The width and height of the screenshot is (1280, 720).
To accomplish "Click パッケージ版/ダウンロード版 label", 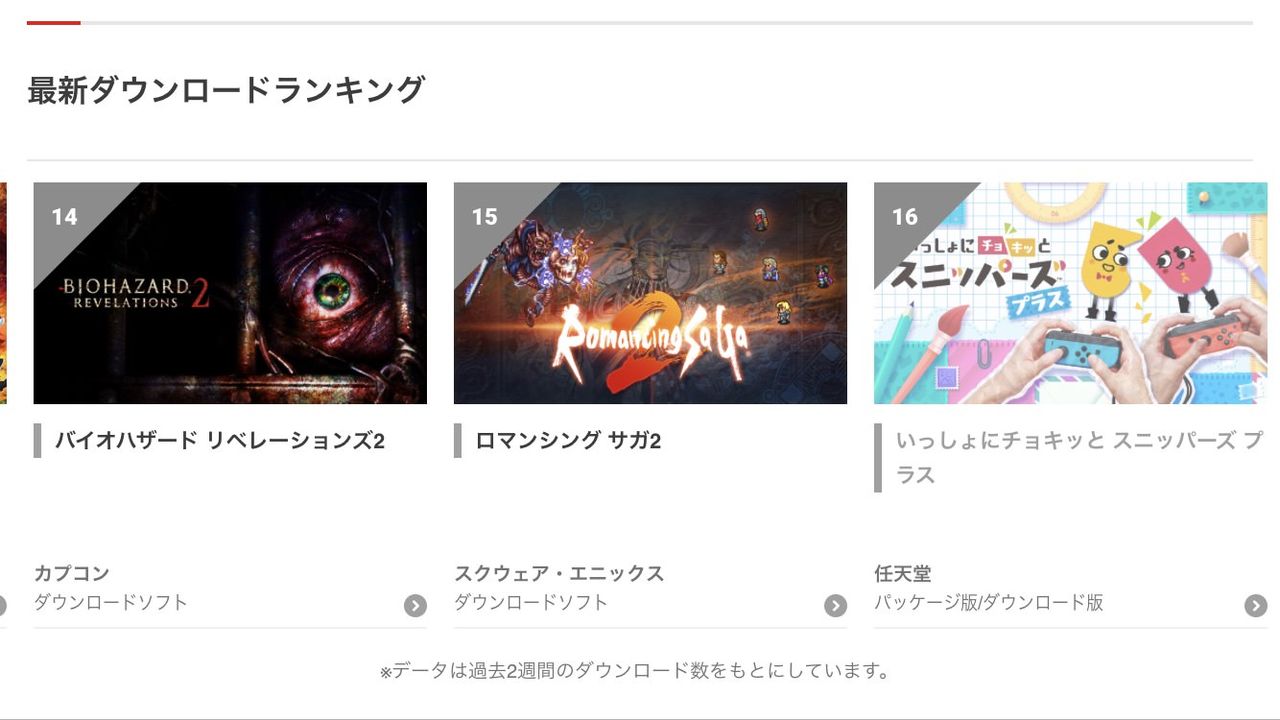I will (x=989, y=602).
